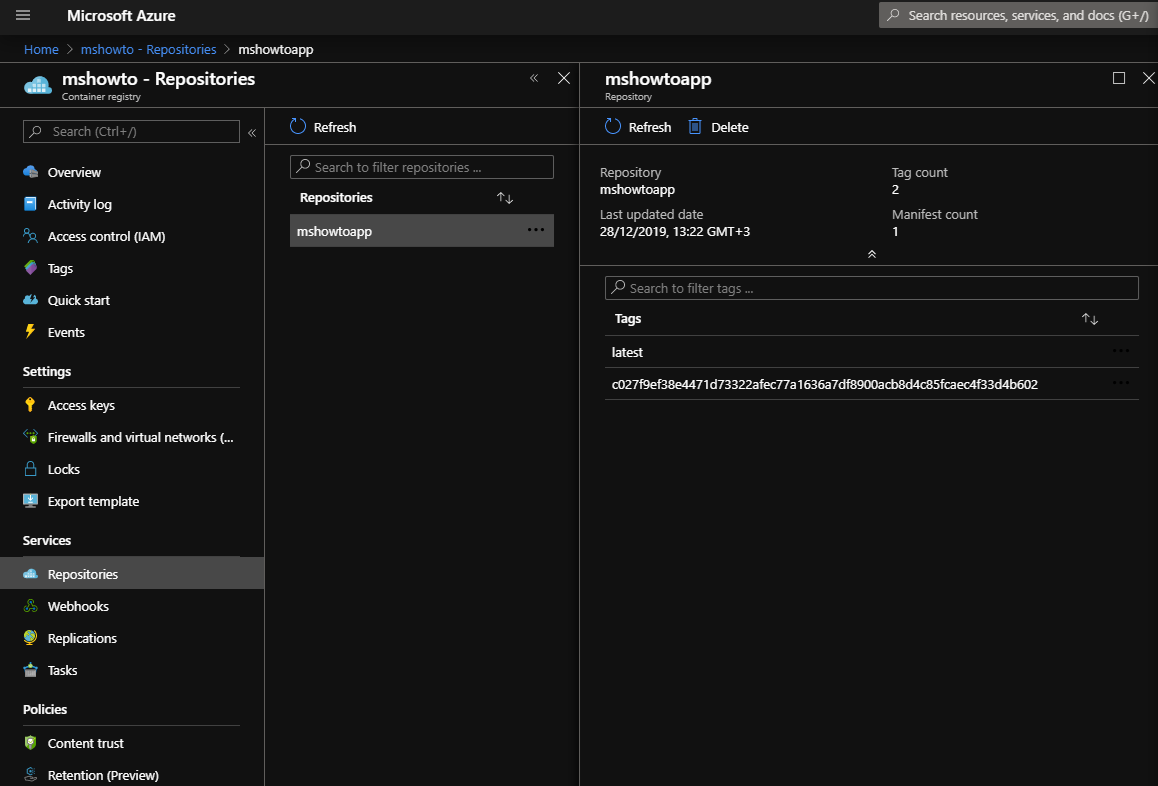Close the mshowto Repositories blade

coord(563,78)
